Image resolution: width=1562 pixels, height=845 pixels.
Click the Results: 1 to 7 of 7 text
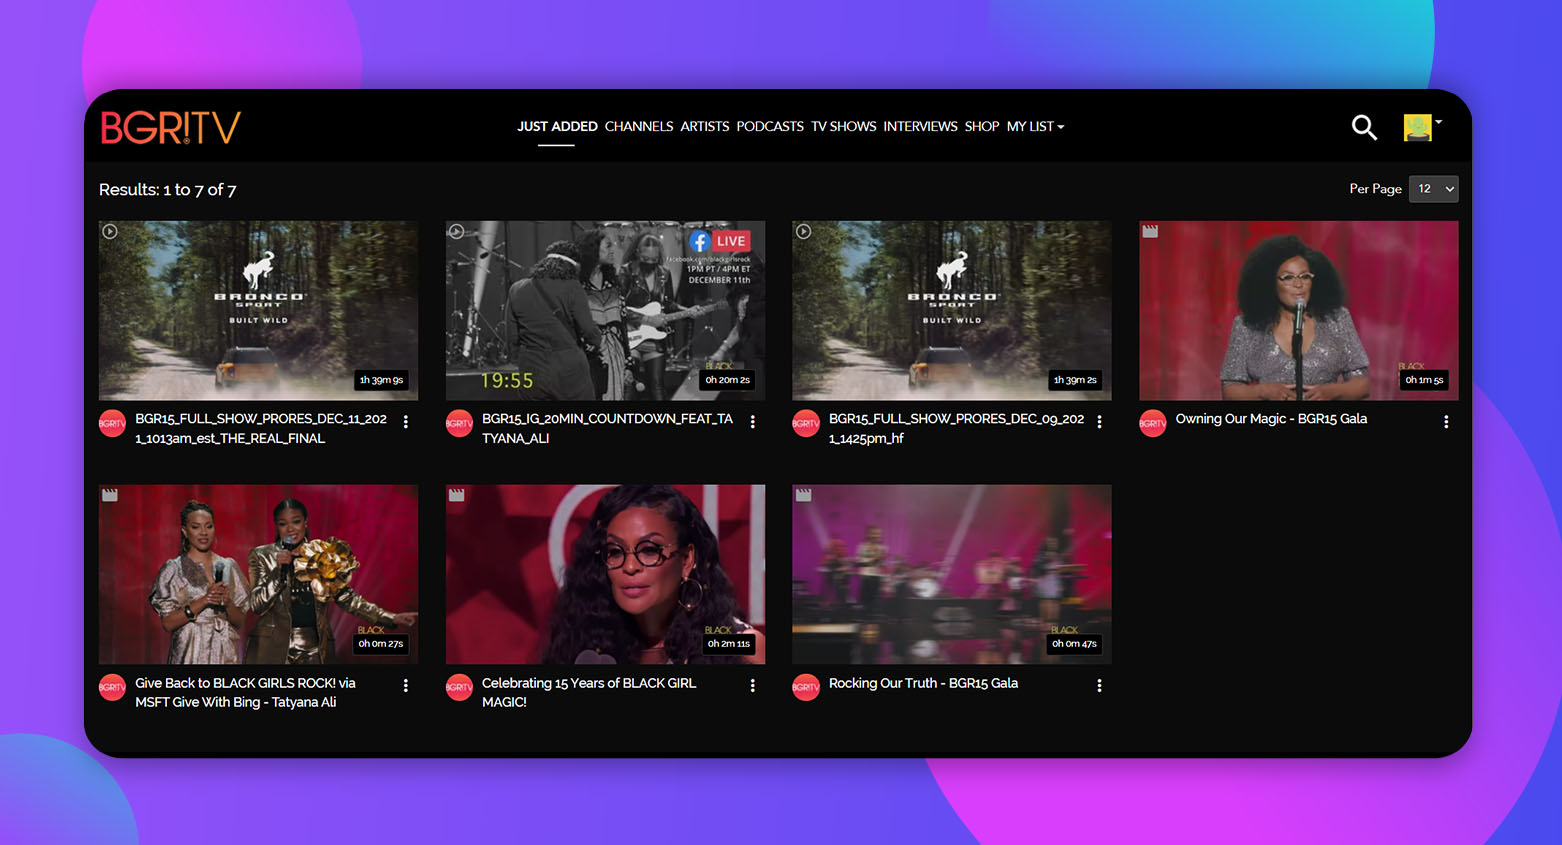pos(168,190)
